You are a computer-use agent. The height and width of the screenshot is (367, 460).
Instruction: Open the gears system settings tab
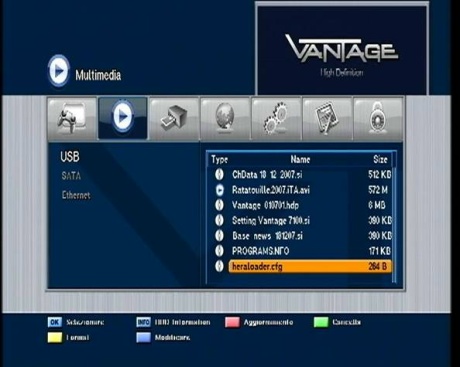[276, 119]
